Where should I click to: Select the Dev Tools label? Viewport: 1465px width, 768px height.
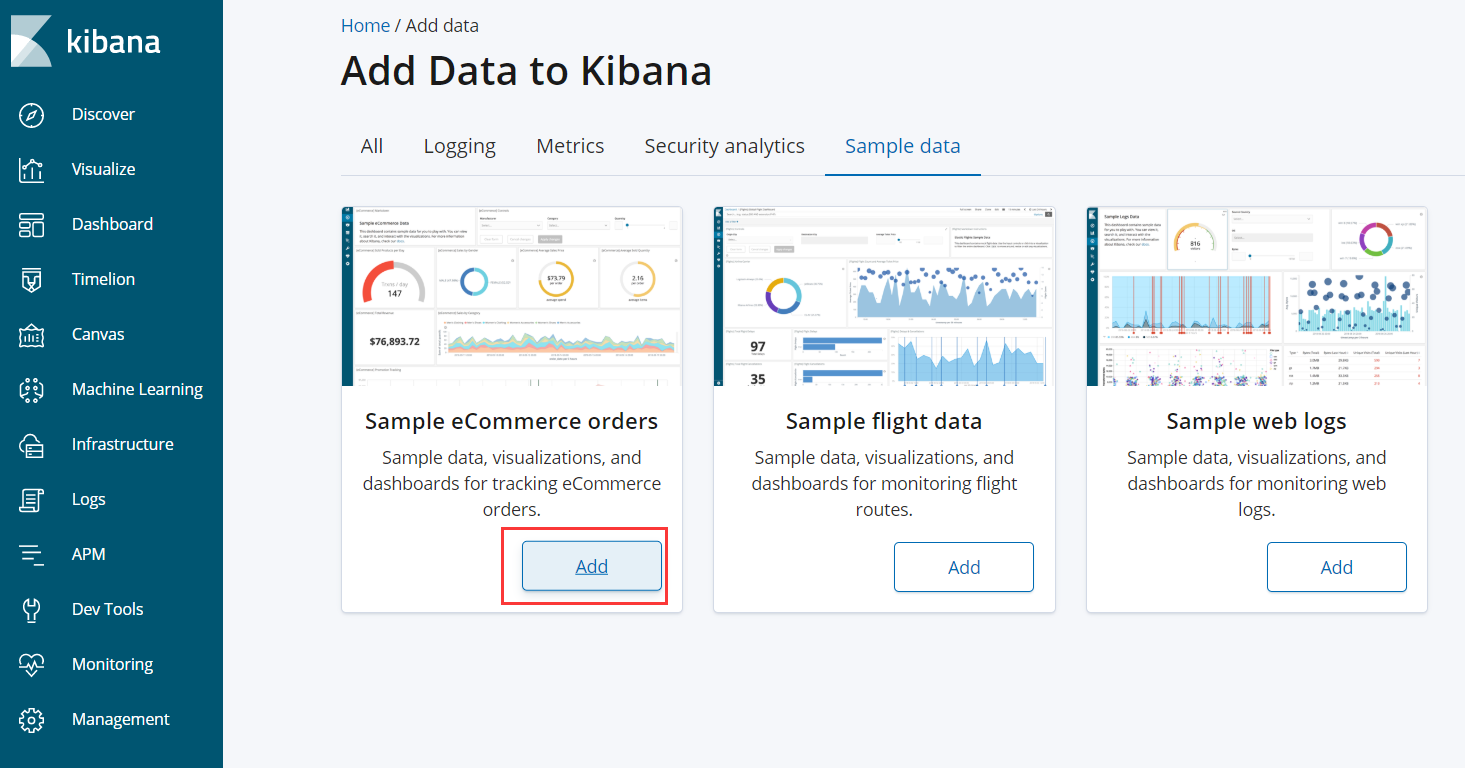click(107, 609)
